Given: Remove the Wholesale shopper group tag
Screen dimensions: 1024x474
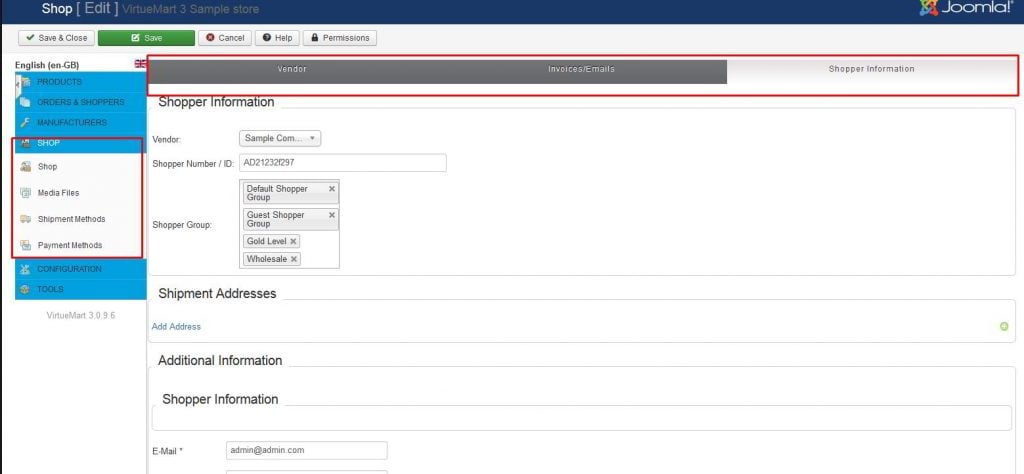Looking at the screenshot, I should [x=294, y=259].
